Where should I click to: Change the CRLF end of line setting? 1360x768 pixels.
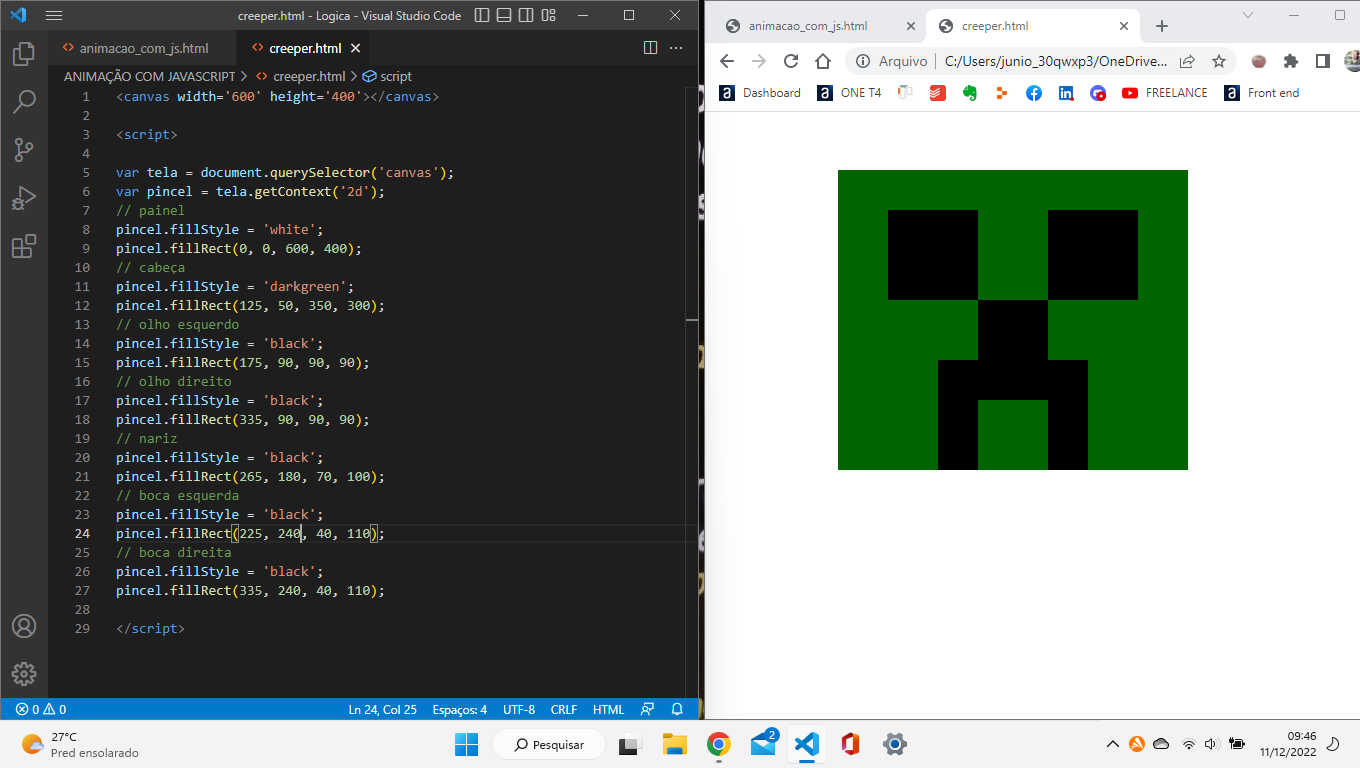(x=564, y=709)
